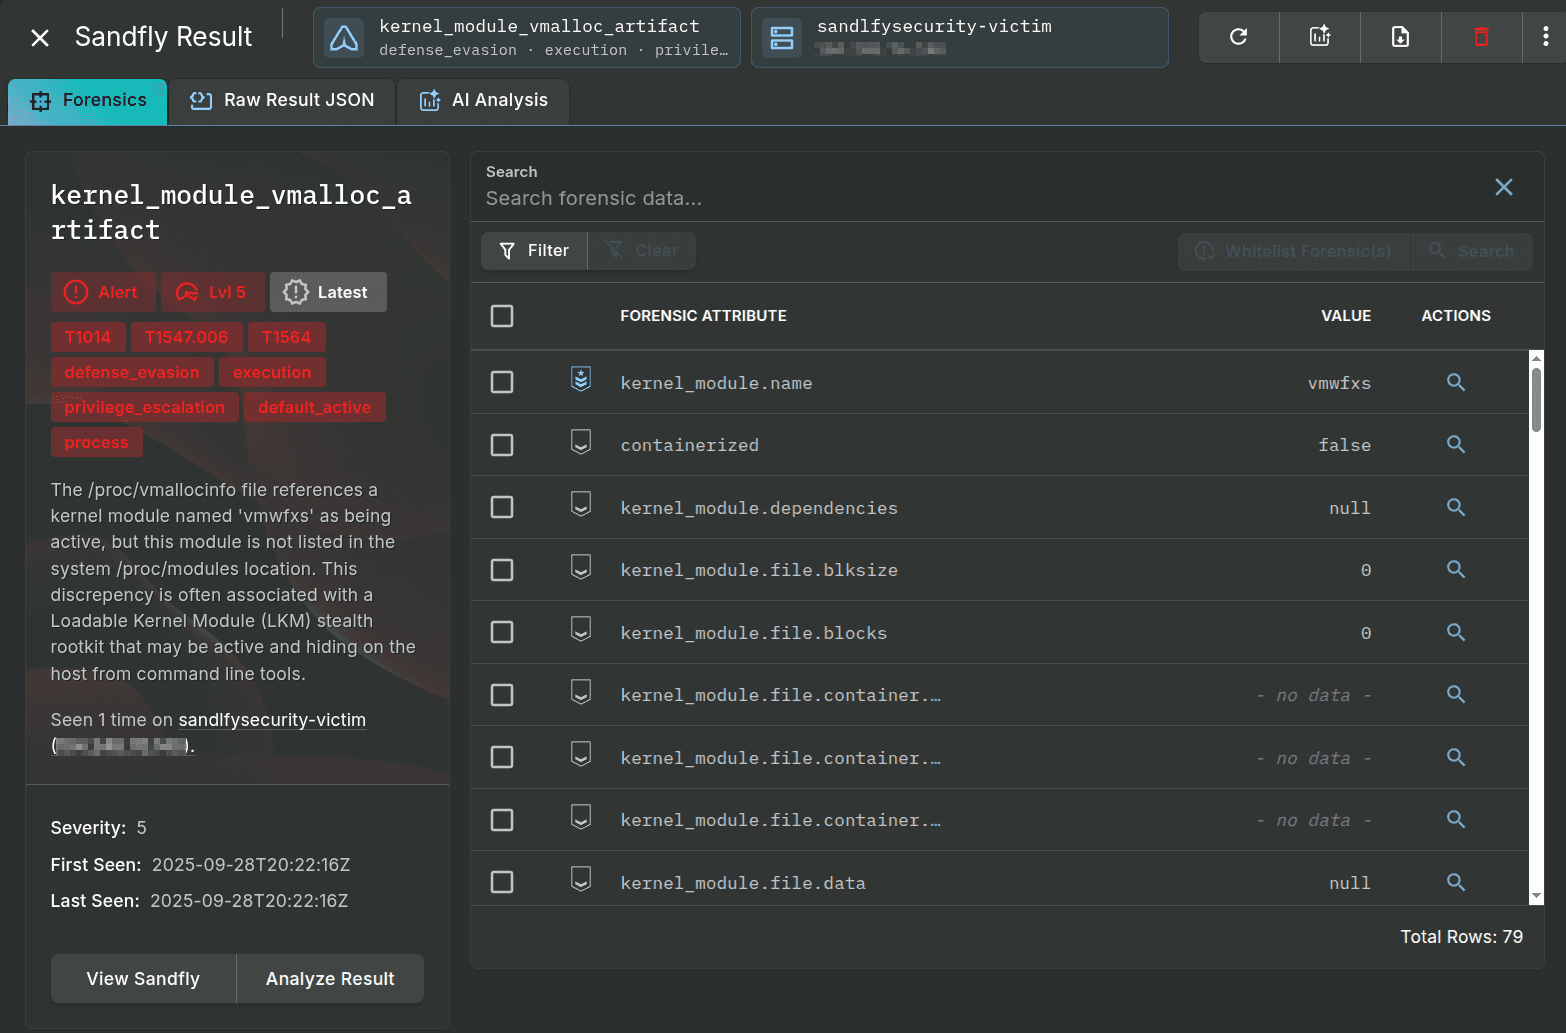
Task: Click the AI analyze chart icon in toolbar
Action: click(x=1320, y=37)
